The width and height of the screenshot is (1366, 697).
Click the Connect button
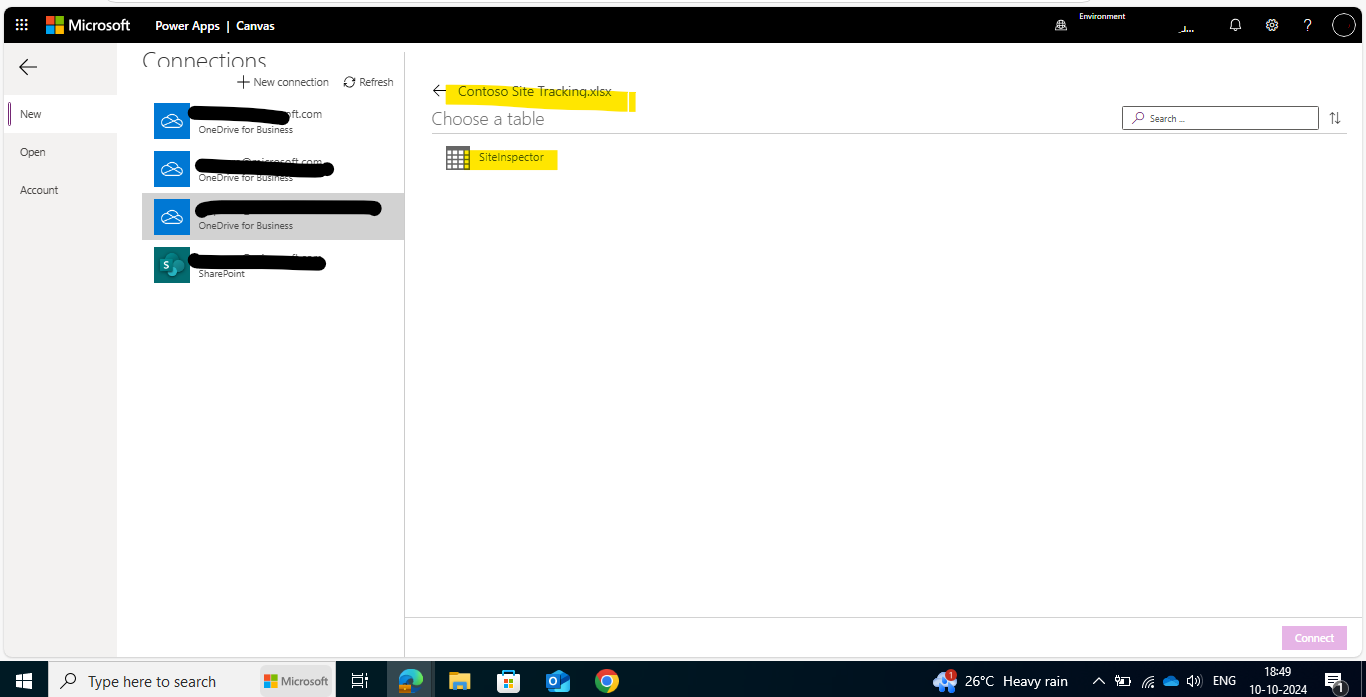click(x=1314, y=638)
